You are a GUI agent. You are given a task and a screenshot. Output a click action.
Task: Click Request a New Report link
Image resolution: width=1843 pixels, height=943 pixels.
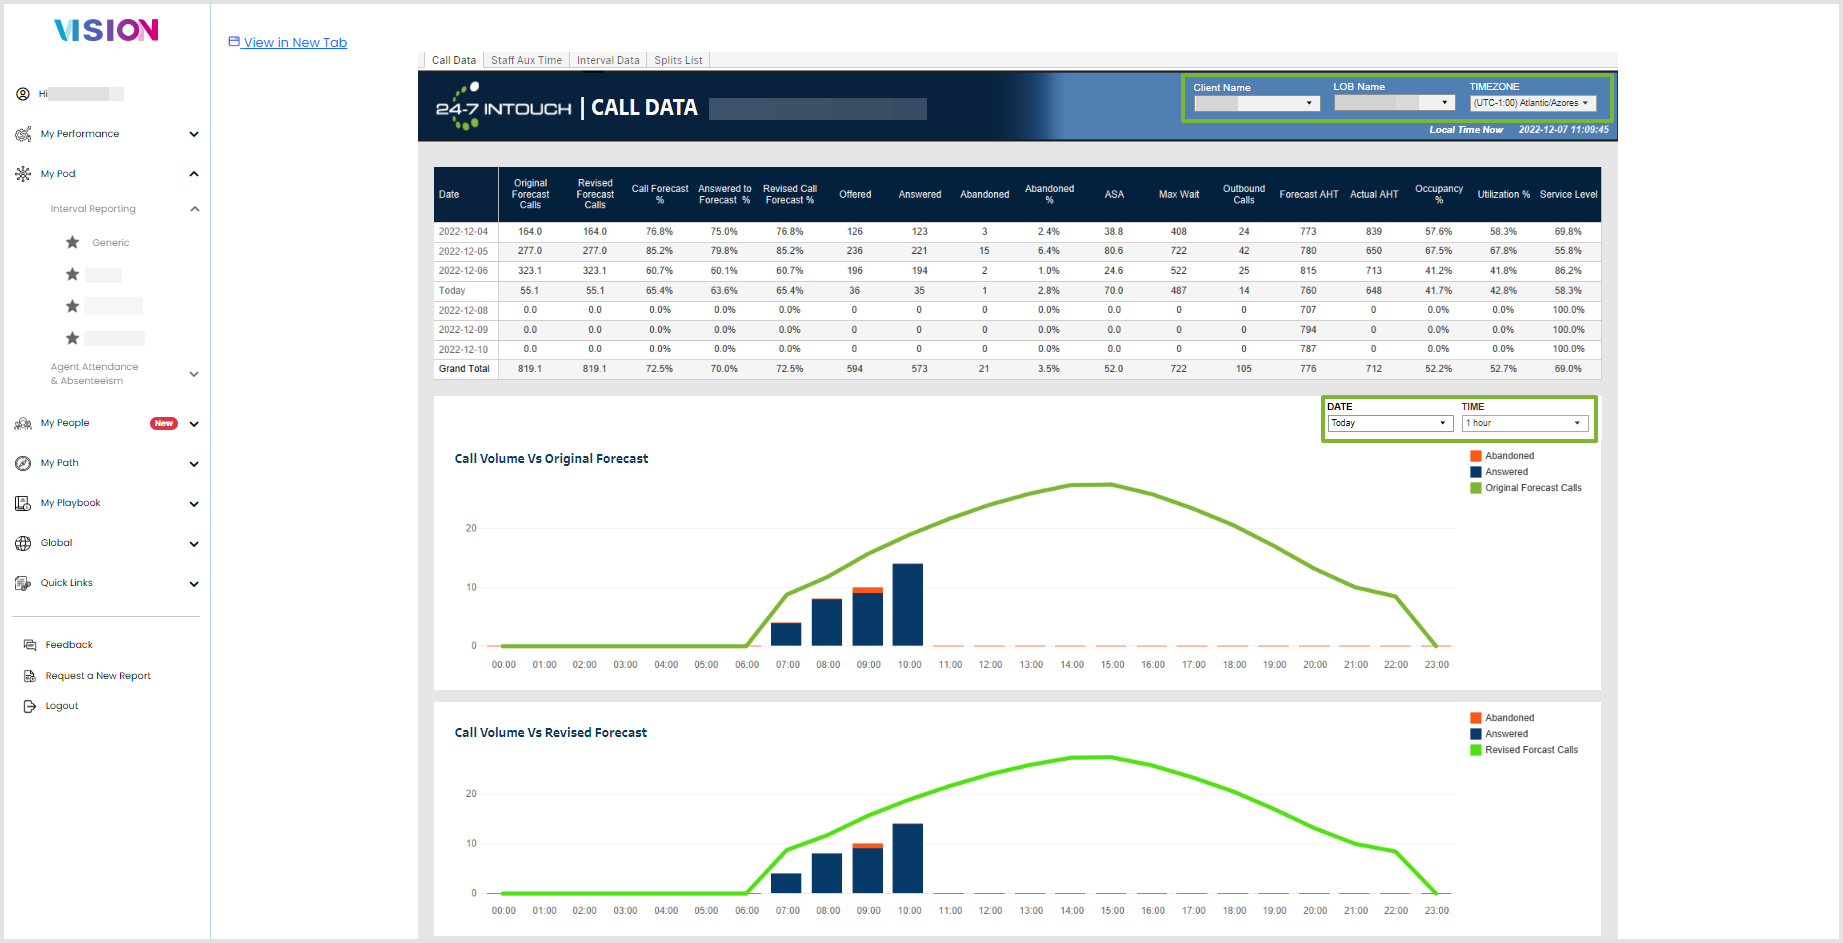(x=98, y=677)
